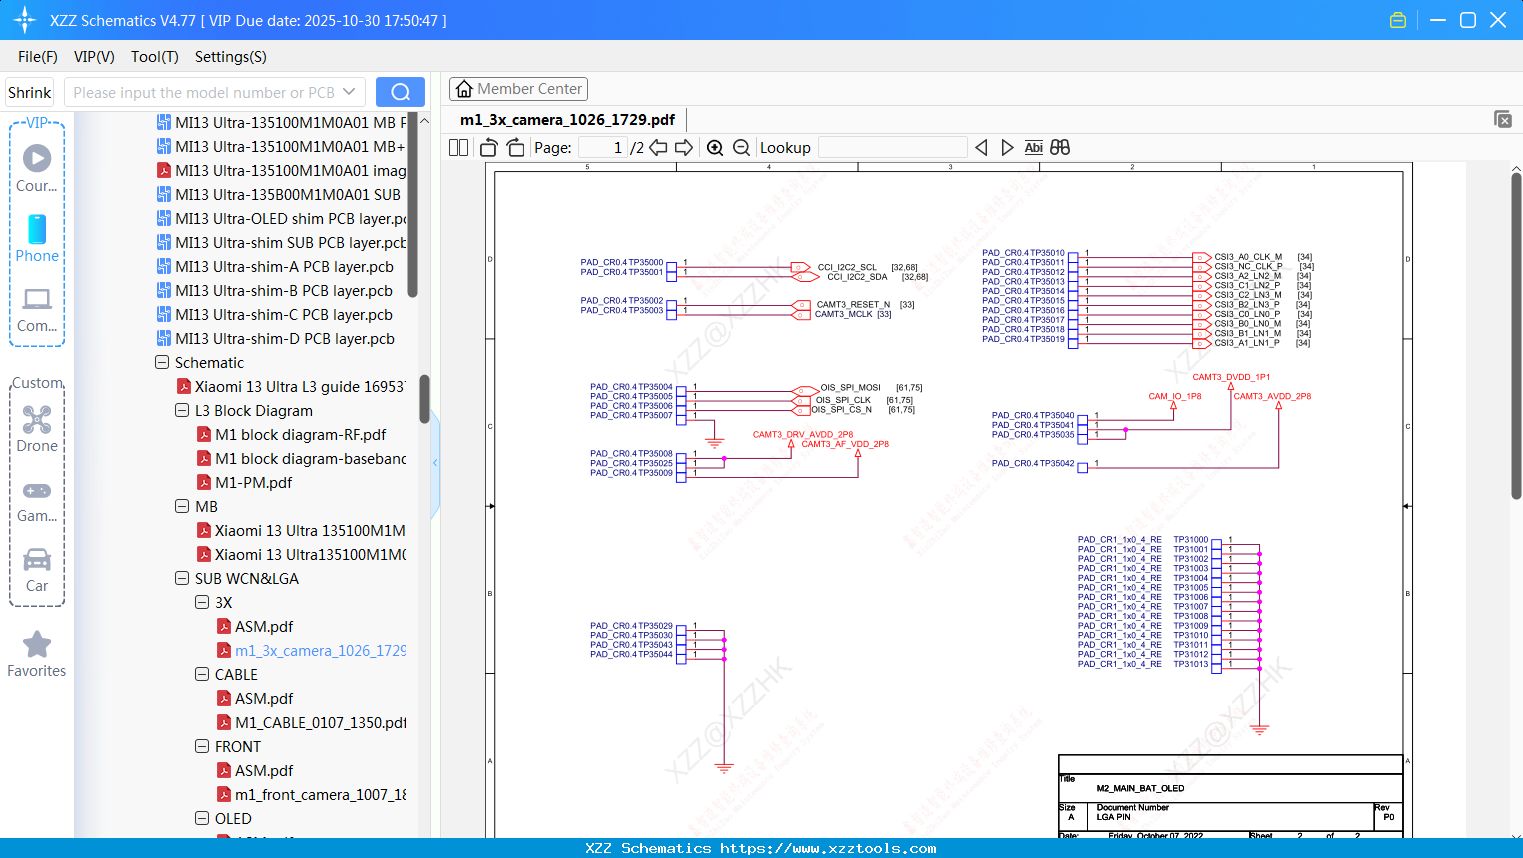Toggle the Abi whole-word match option
This screenshot has height=858, width=1523.
coord(1033,148)
